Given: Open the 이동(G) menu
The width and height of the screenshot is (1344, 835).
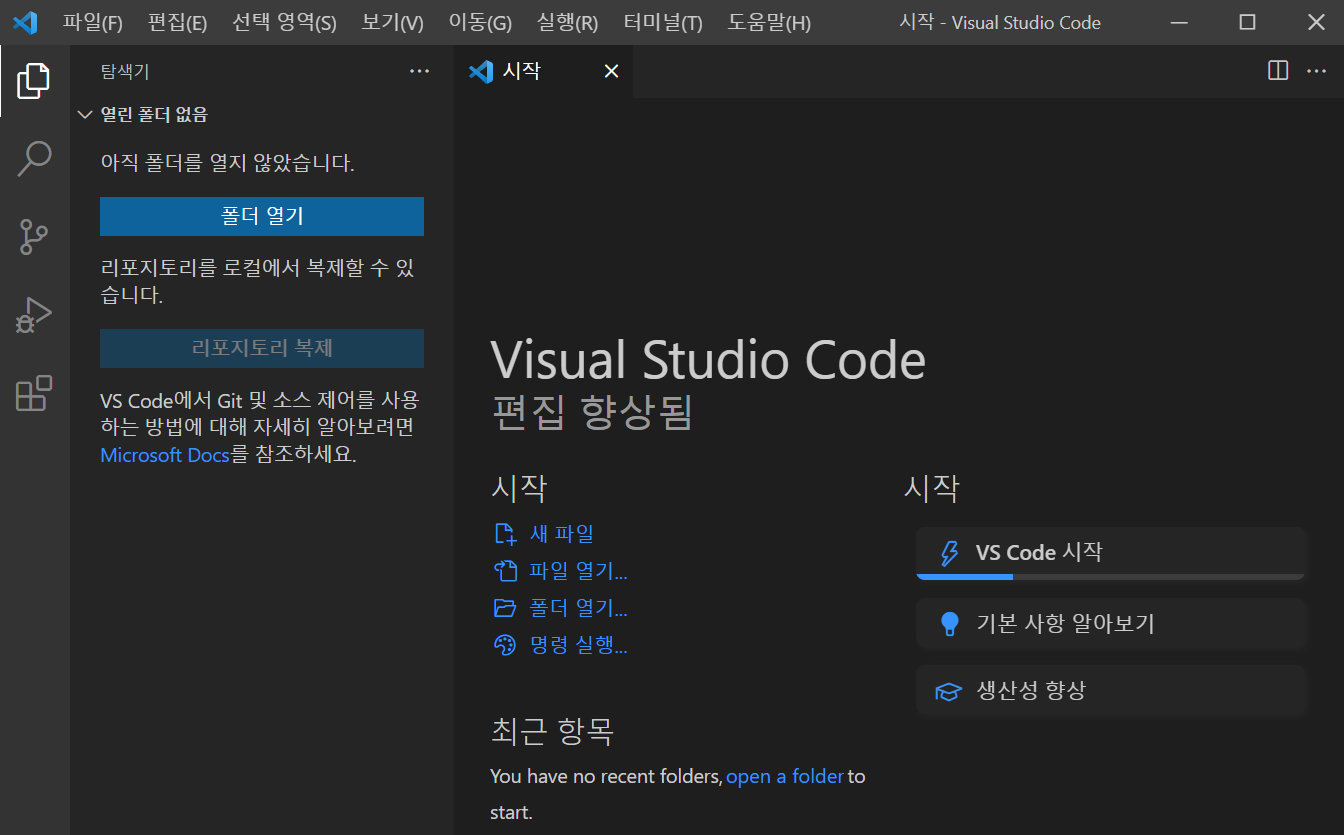Looking at the screenshot, I should click(480, 22).
